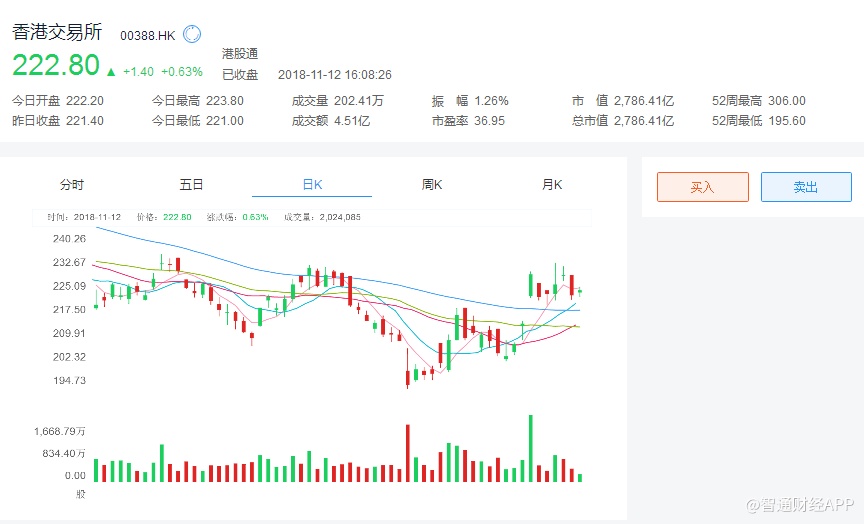Click the 240.26 price axis label
Screen dimensions: 864x524
click(x=69, y=239)
